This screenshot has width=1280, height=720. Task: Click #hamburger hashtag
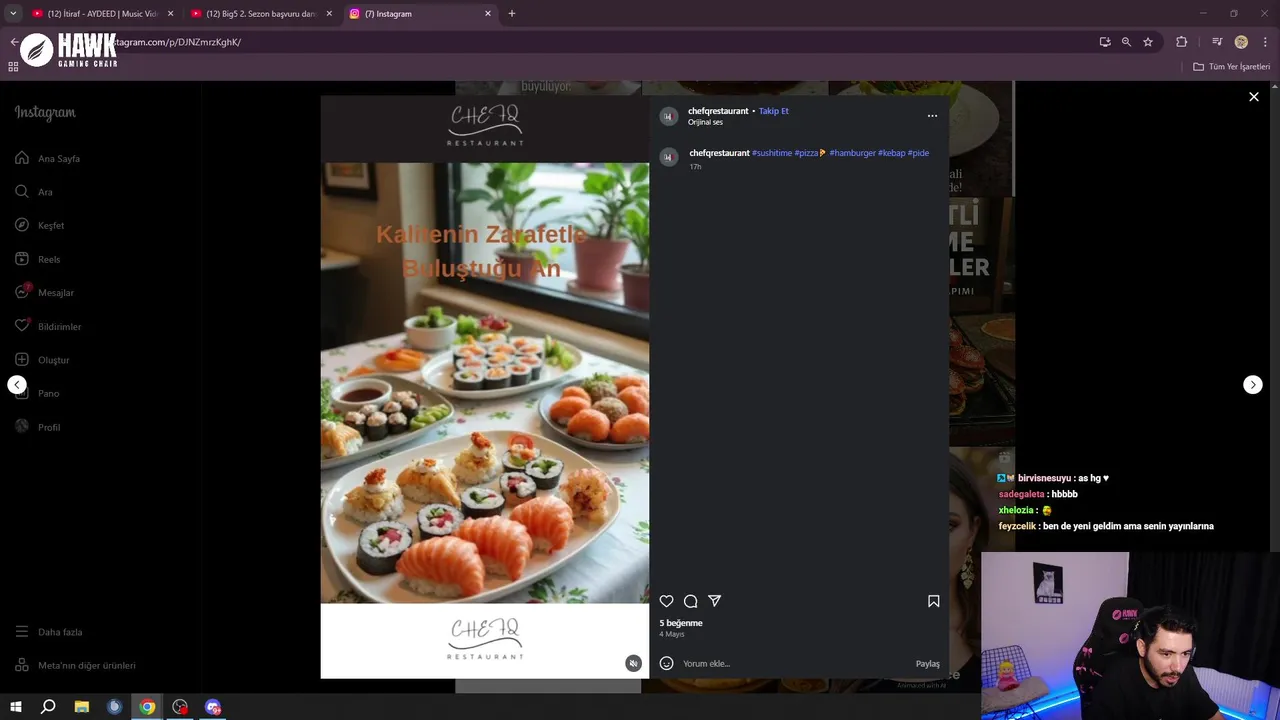pyautogui.click(x=852, y=153)
